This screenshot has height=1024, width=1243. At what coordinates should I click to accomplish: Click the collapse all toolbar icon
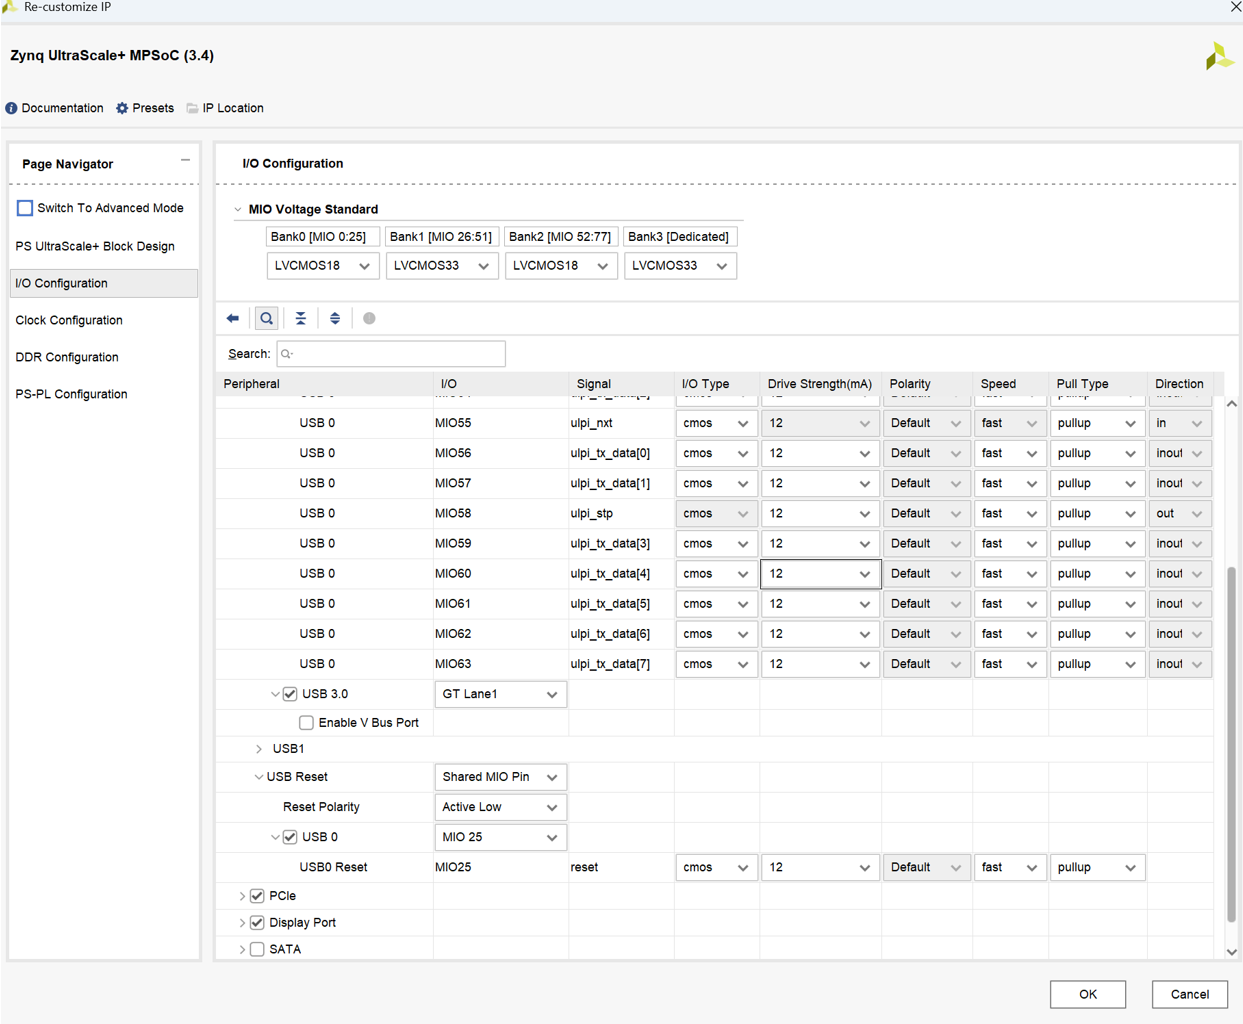click(301, 318)
